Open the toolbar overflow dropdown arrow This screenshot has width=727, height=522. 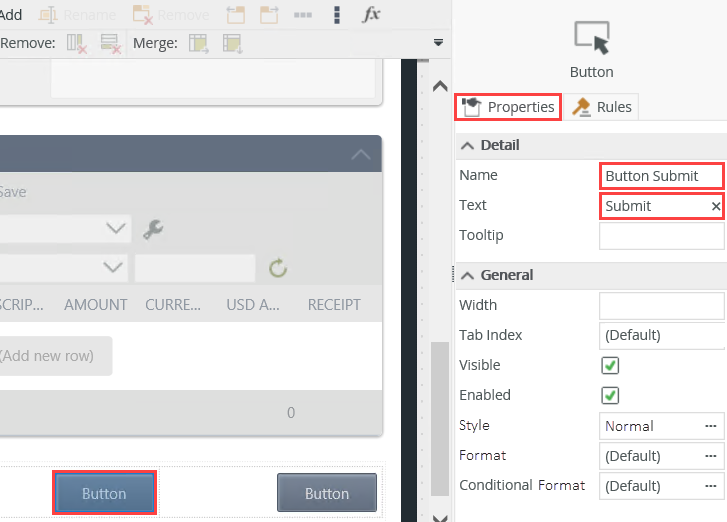pyautogui.click(x=438, y=43)
